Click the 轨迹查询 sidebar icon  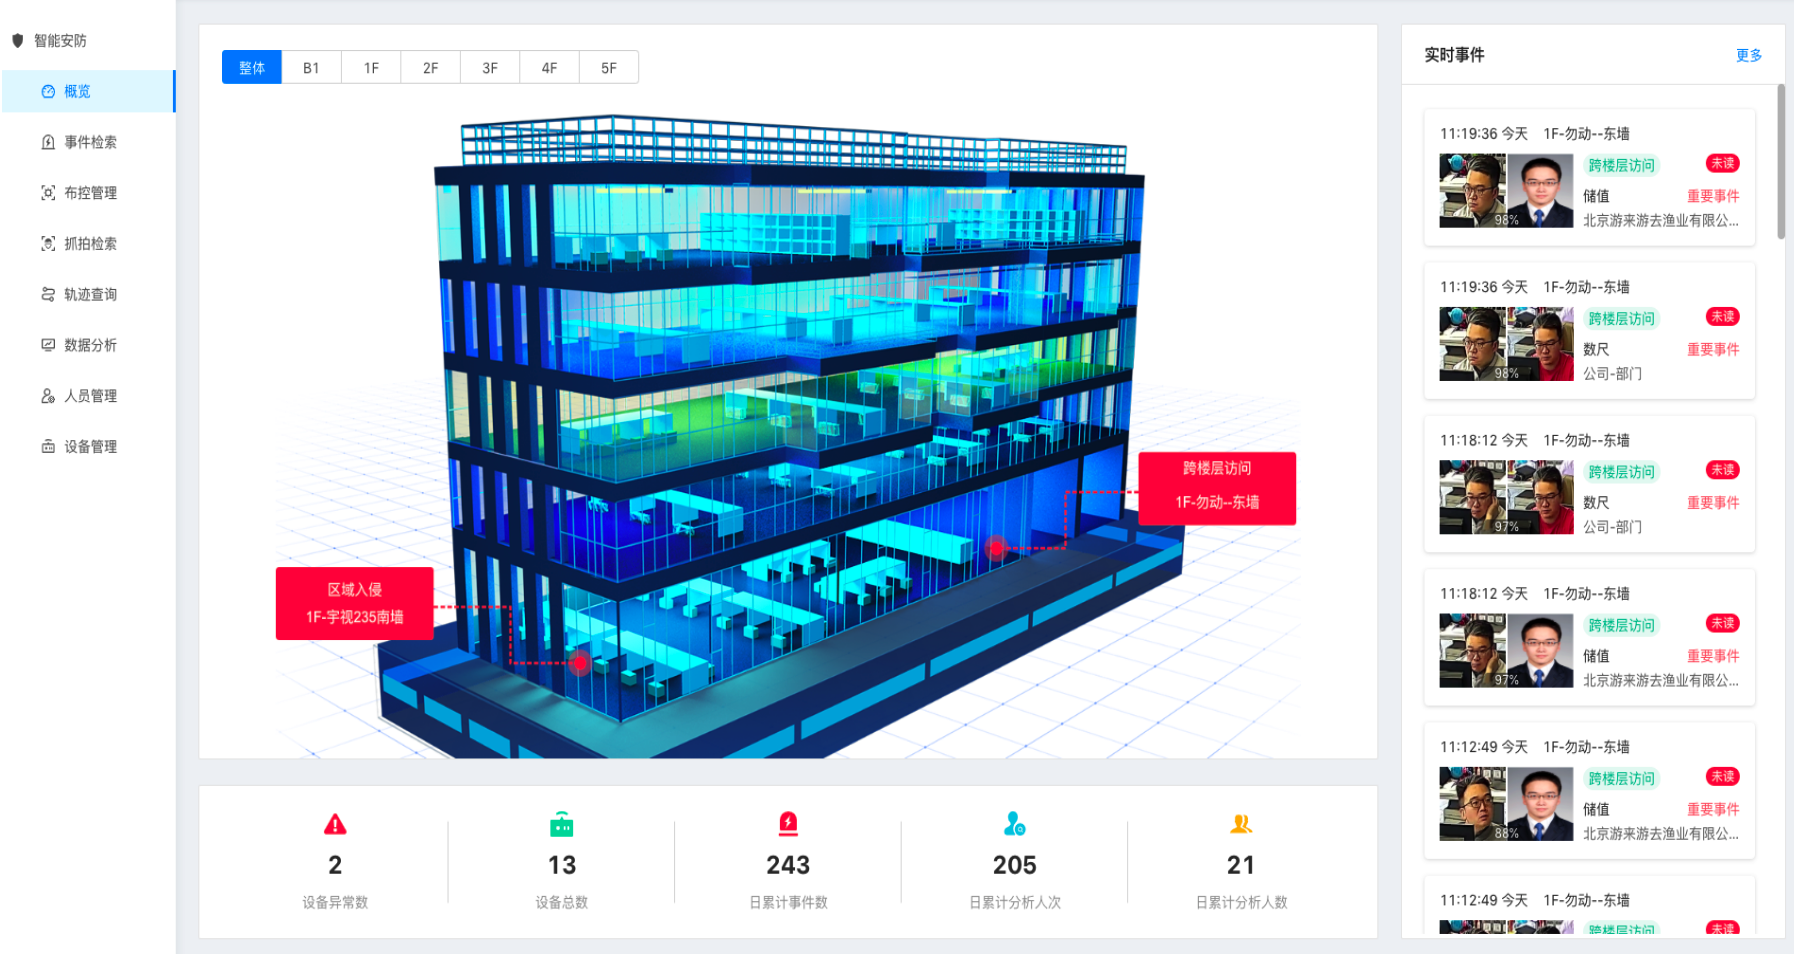tap(48, 294)
